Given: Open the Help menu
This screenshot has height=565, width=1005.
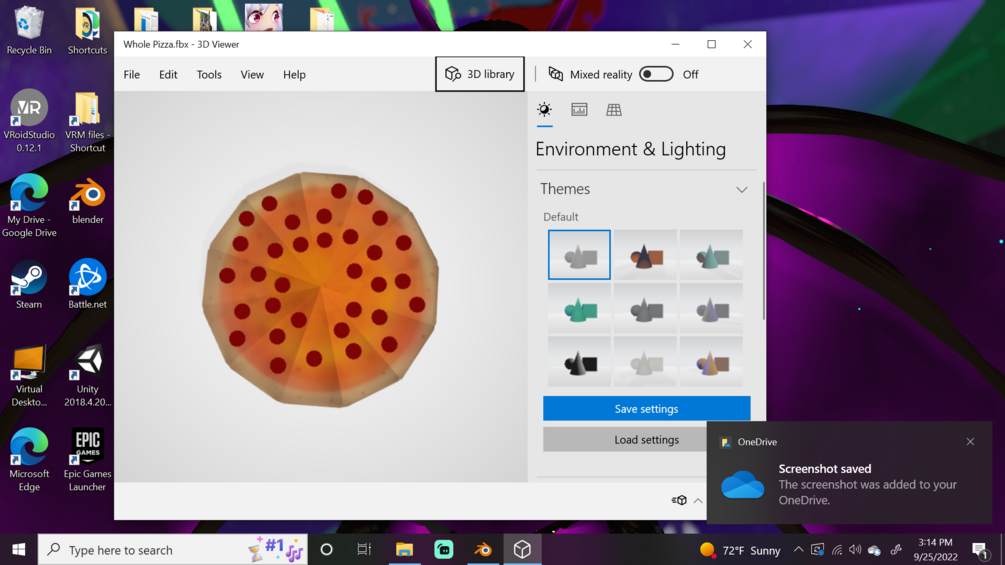Looking at the screenshot, I should tap(294, 74).
